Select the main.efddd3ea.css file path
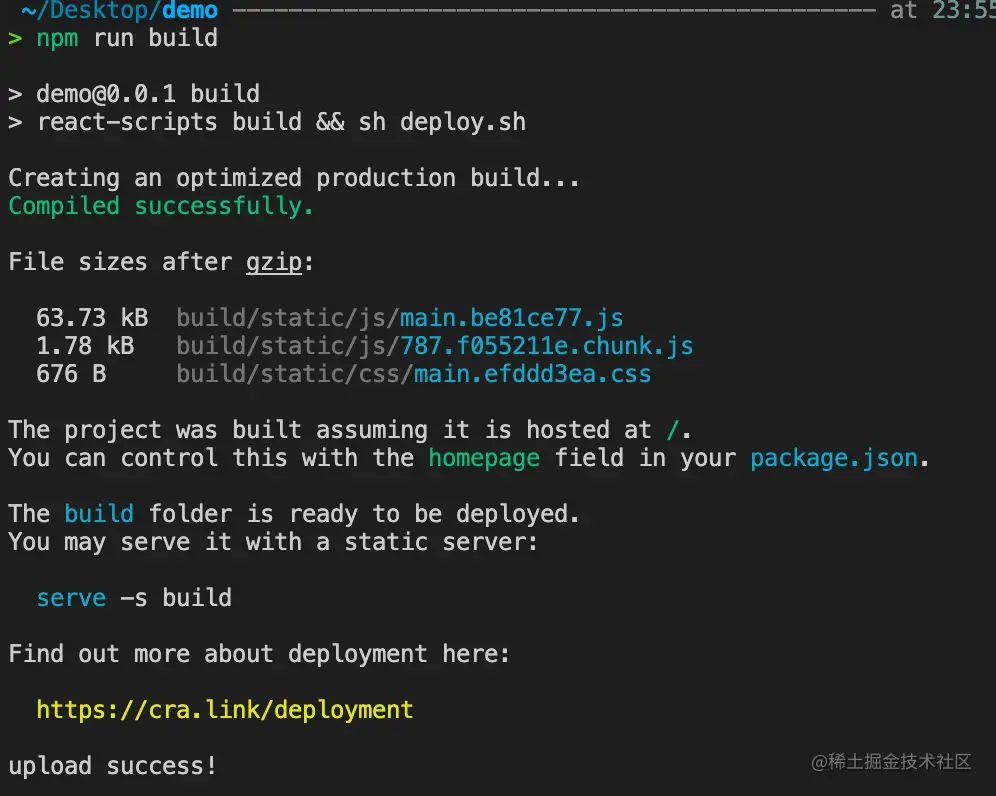Image resolution: width=996 pixels, height=796 pixels. 414,374
